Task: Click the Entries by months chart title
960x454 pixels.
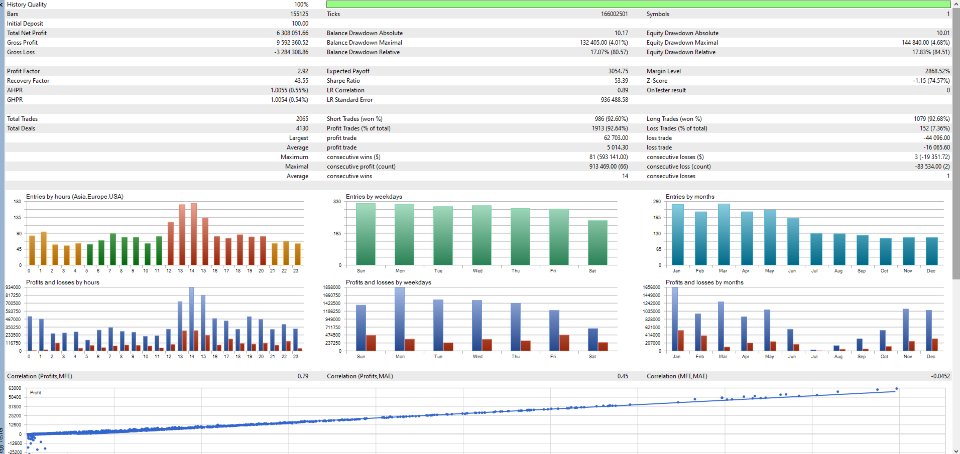Action: tap(689, 196)
